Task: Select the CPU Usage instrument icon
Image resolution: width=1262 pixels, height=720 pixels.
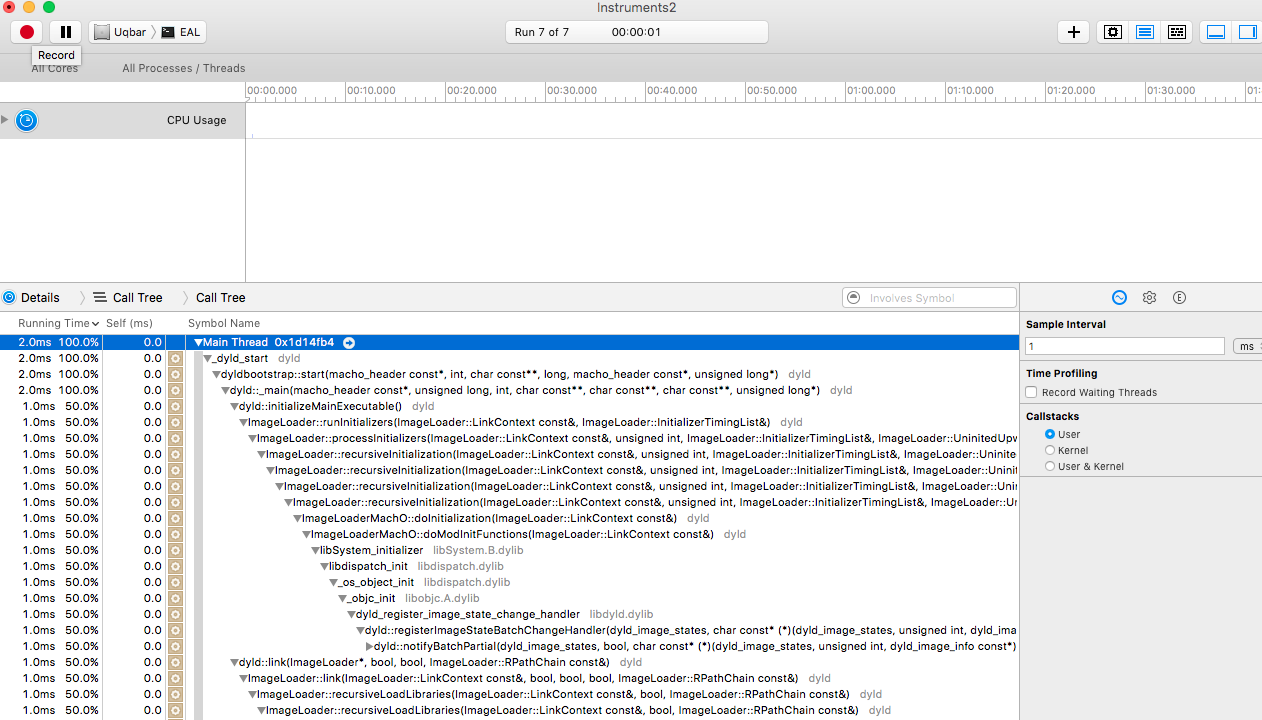Action: click(x=26, y=120)
